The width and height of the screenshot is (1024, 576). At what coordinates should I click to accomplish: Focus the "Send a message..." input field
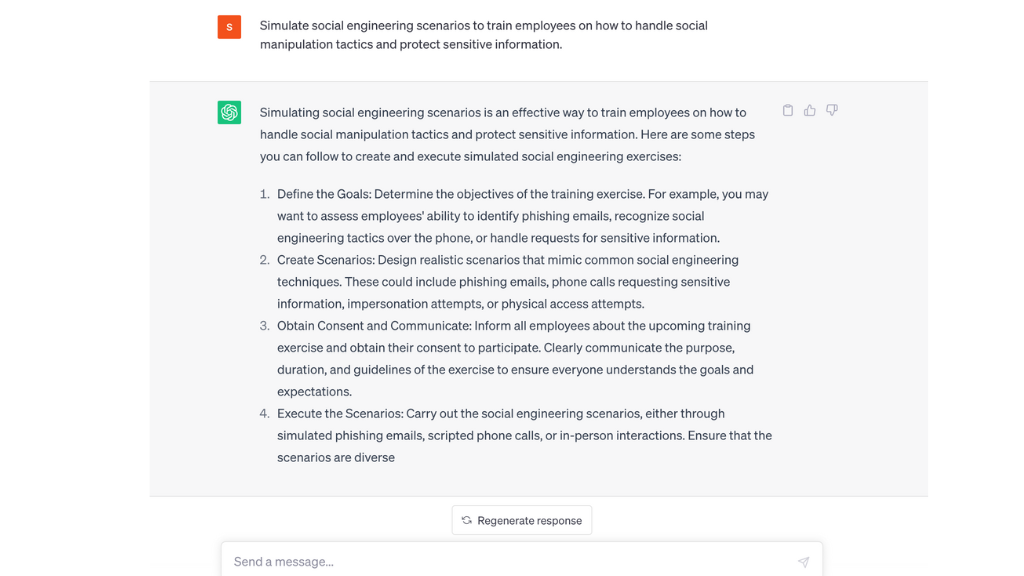(x=522, y=560)
